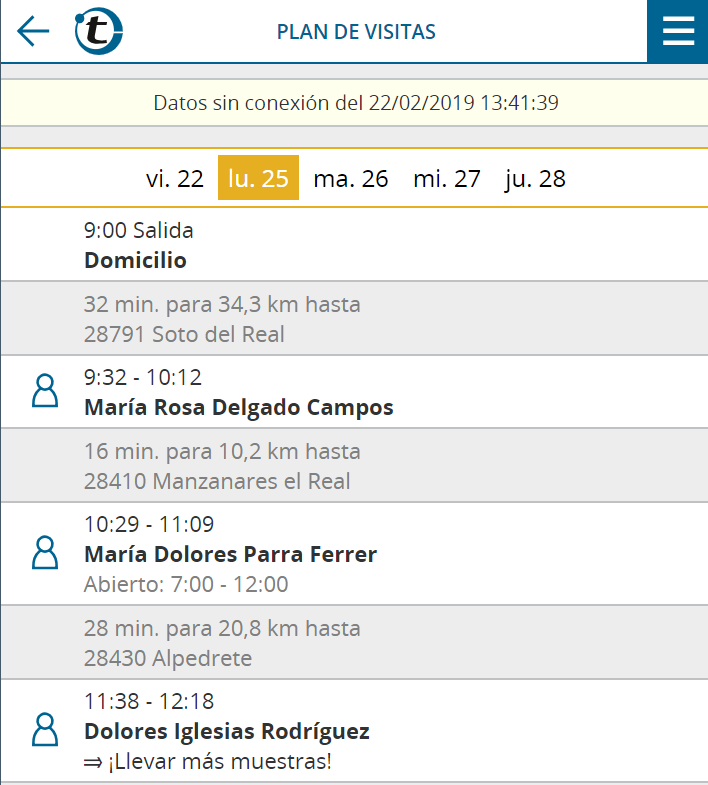Switch to ma. 26 day tab
The image size is (708, 785).
point(350,178)
